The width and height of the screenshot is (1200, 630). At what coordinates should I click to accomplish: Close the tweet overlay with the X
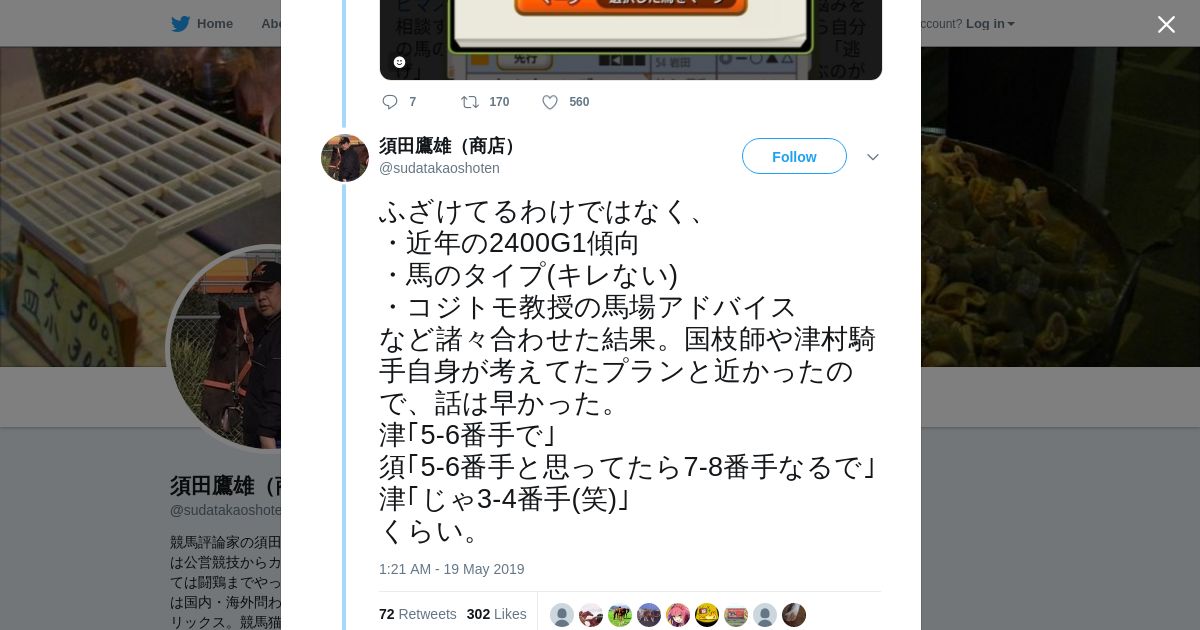coord(1166,25)
